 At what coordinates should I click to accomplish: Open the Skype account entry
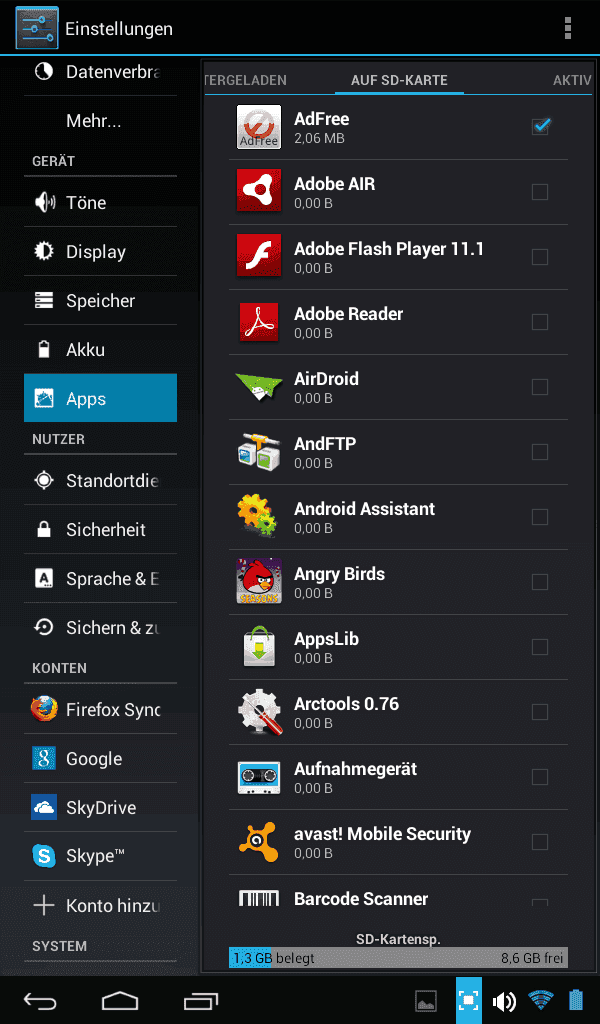(x=101, y=856)
